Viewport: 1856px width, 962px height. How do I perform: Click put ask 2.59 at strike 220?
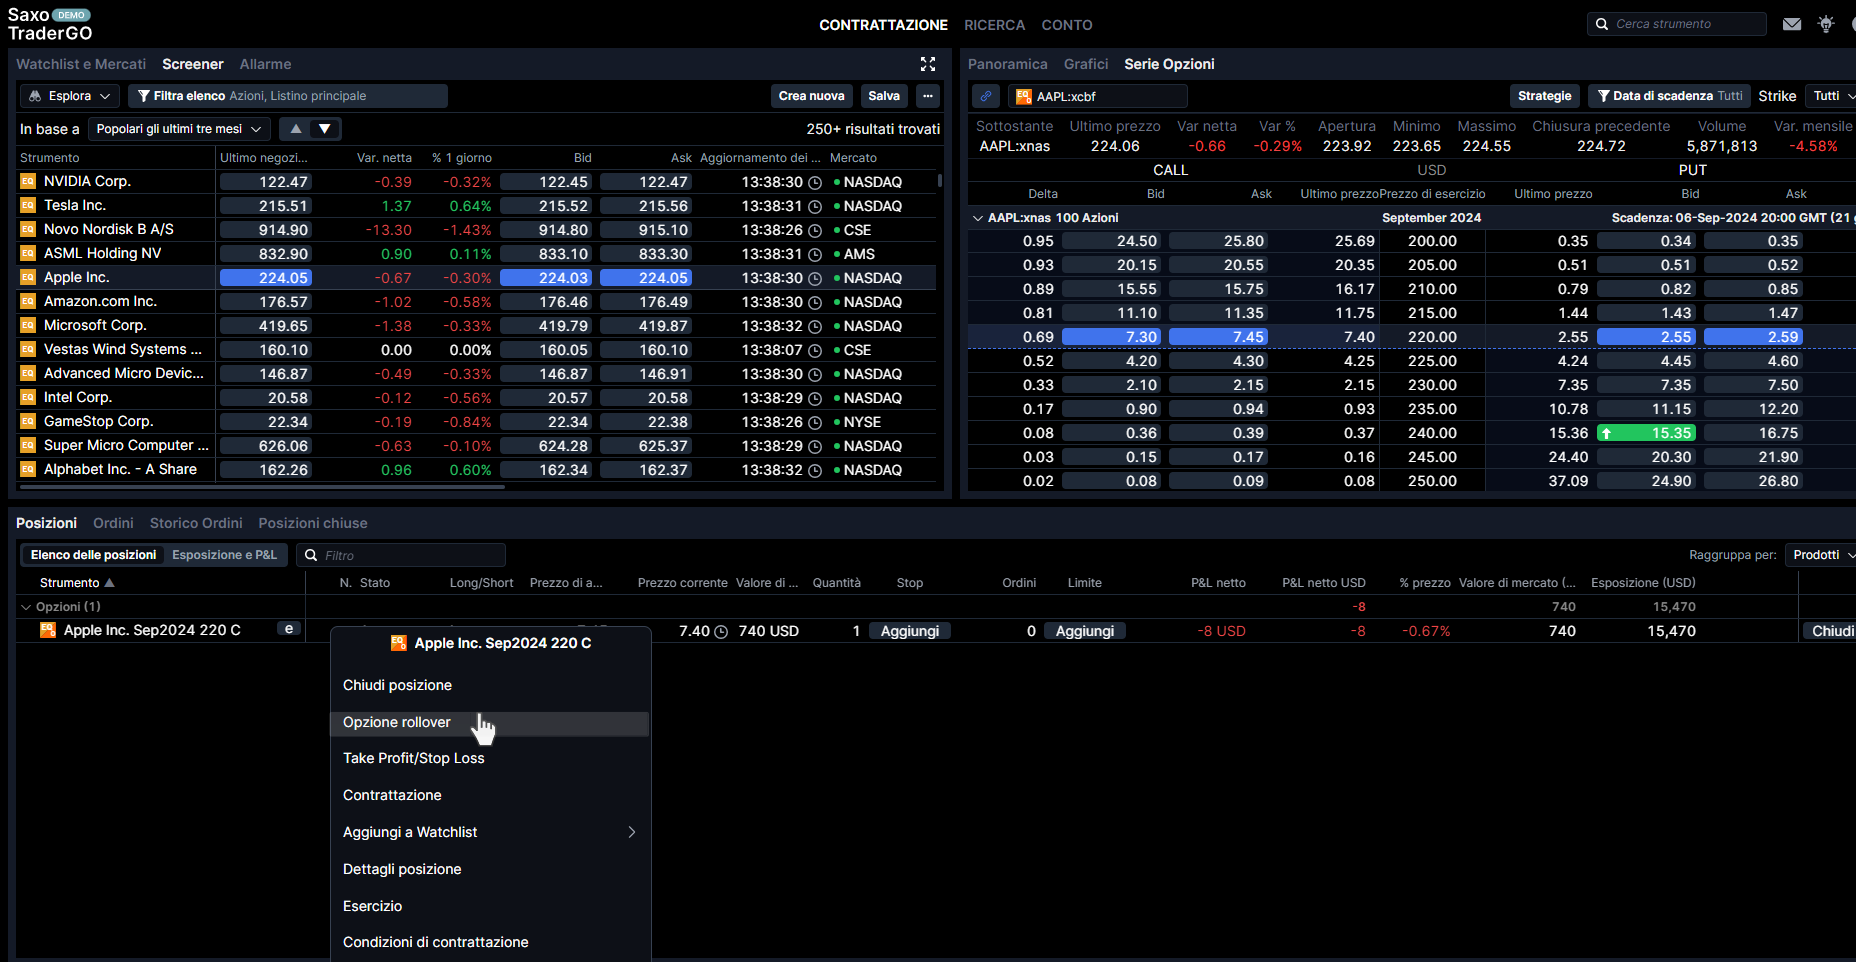point(1752,337)
